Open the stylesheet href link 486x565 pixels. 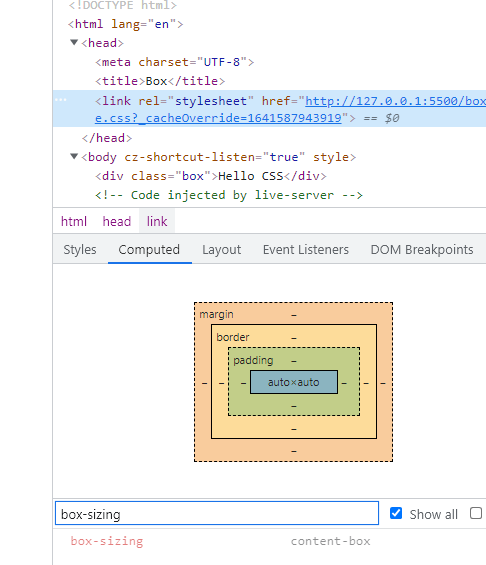(x=290, y=110)
